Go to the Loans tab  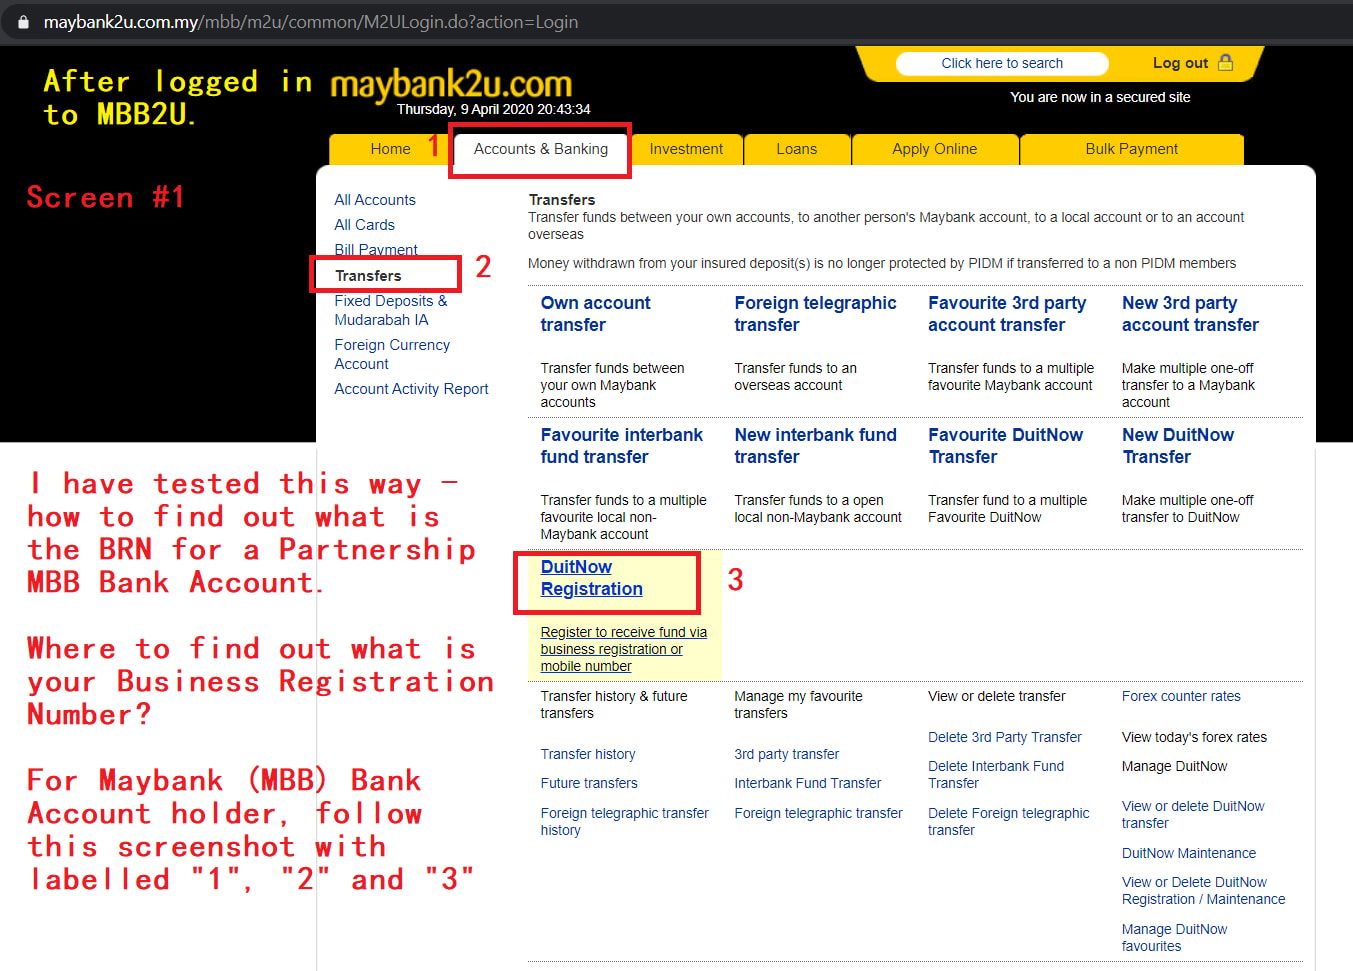(797, 149)
